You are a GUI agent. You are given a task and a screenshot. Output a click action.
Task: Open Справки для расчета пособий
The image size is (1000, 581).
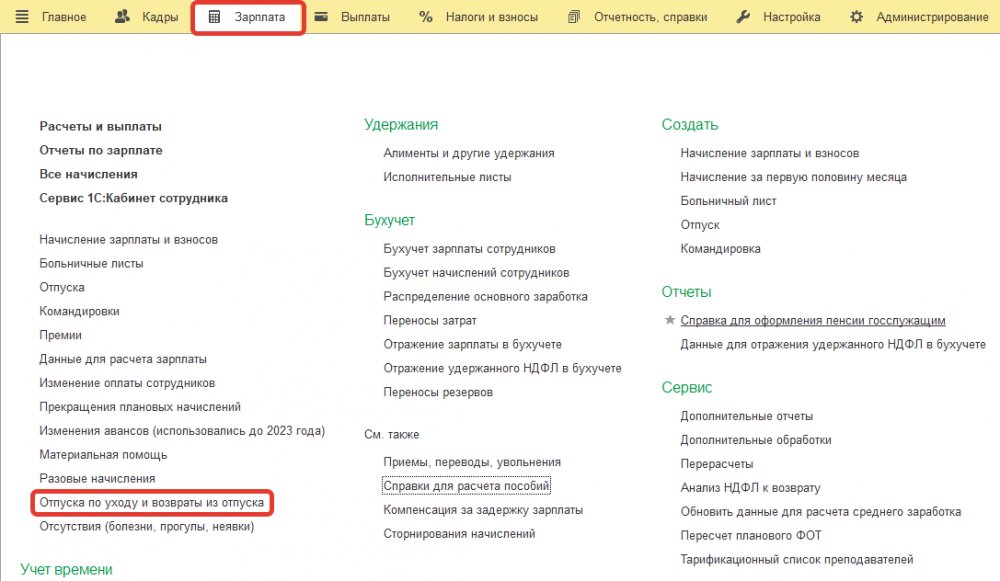(466, 486)
